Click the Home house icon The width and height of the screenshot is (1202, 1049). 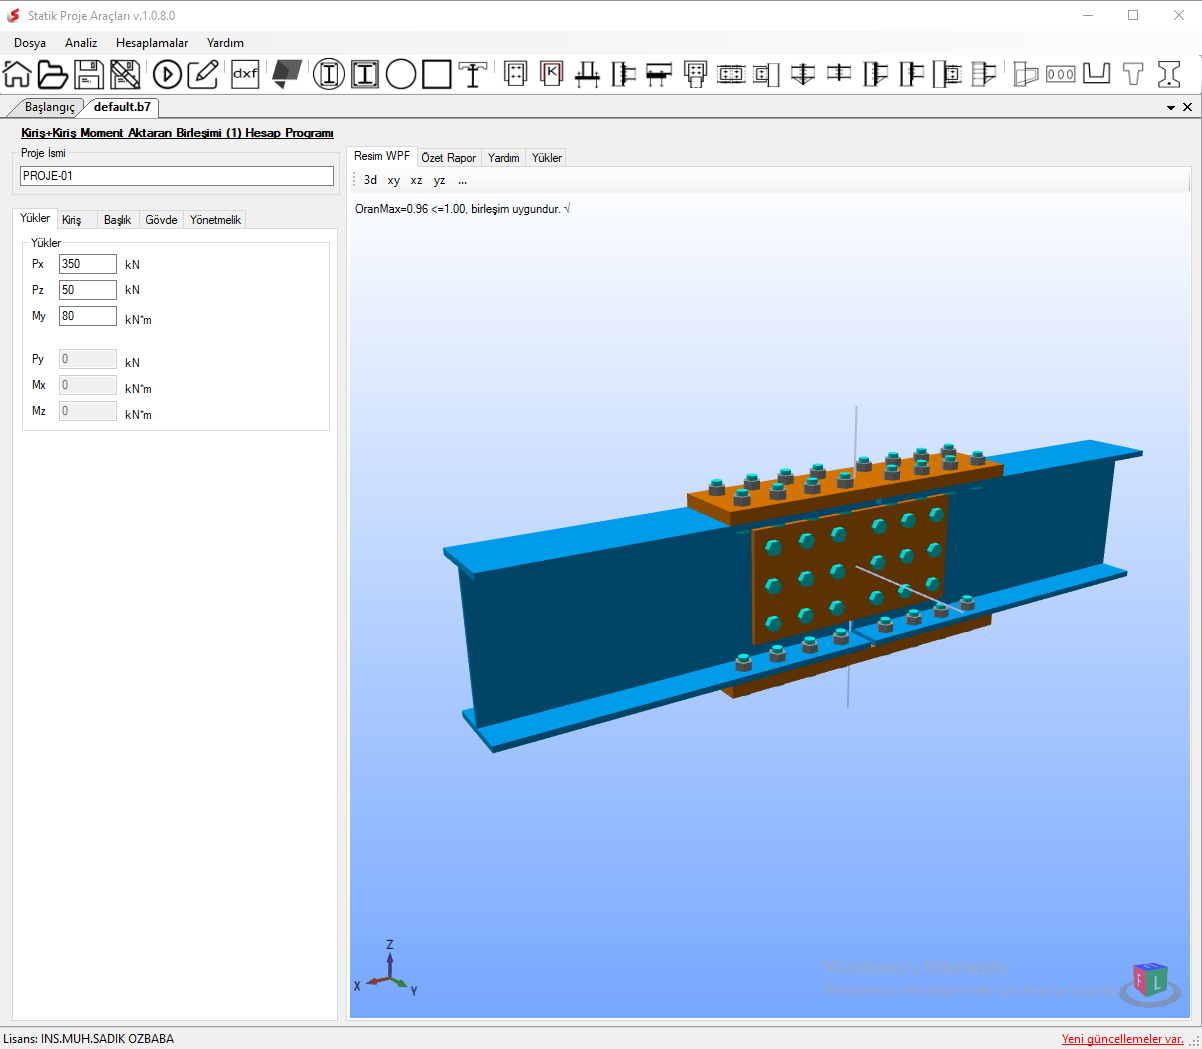click(17, 74)
